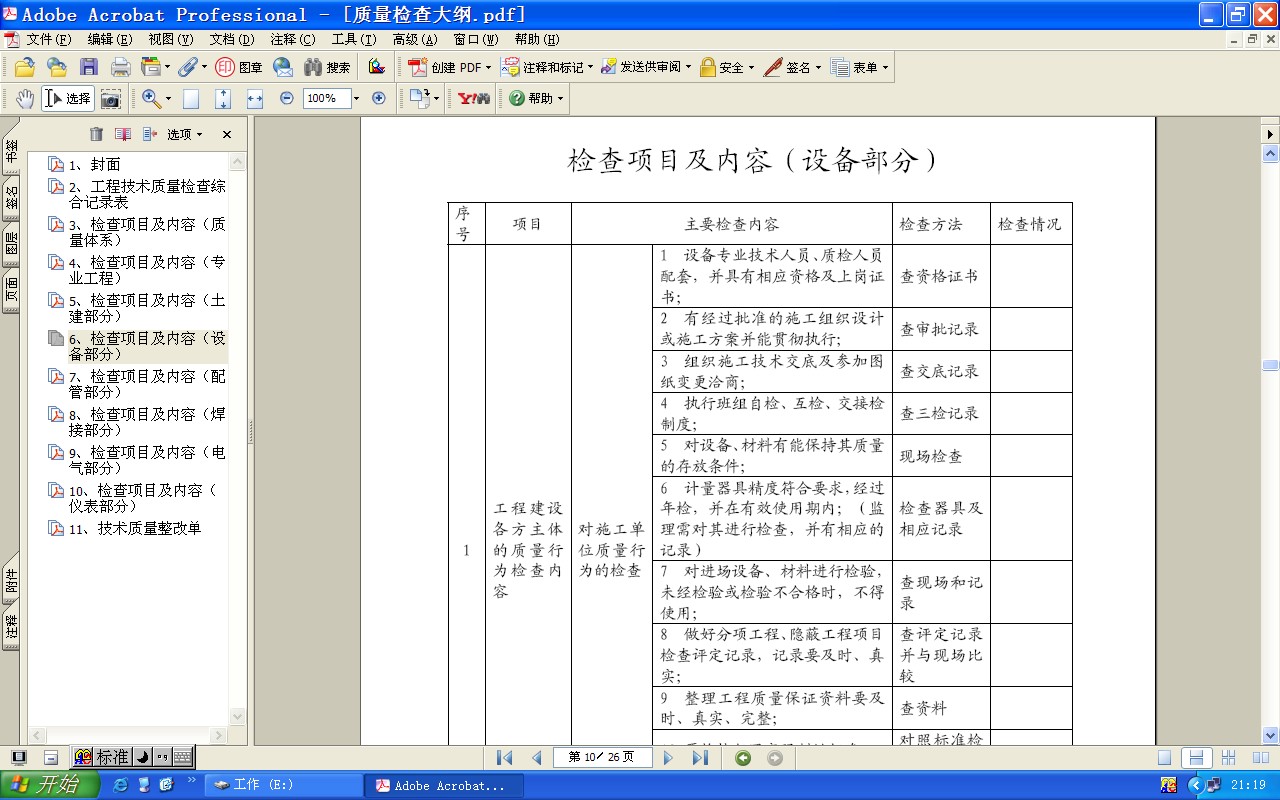Open the bookmarks 选项 options dropdown
The image size is (1280, 800).
tap(185, 134)
